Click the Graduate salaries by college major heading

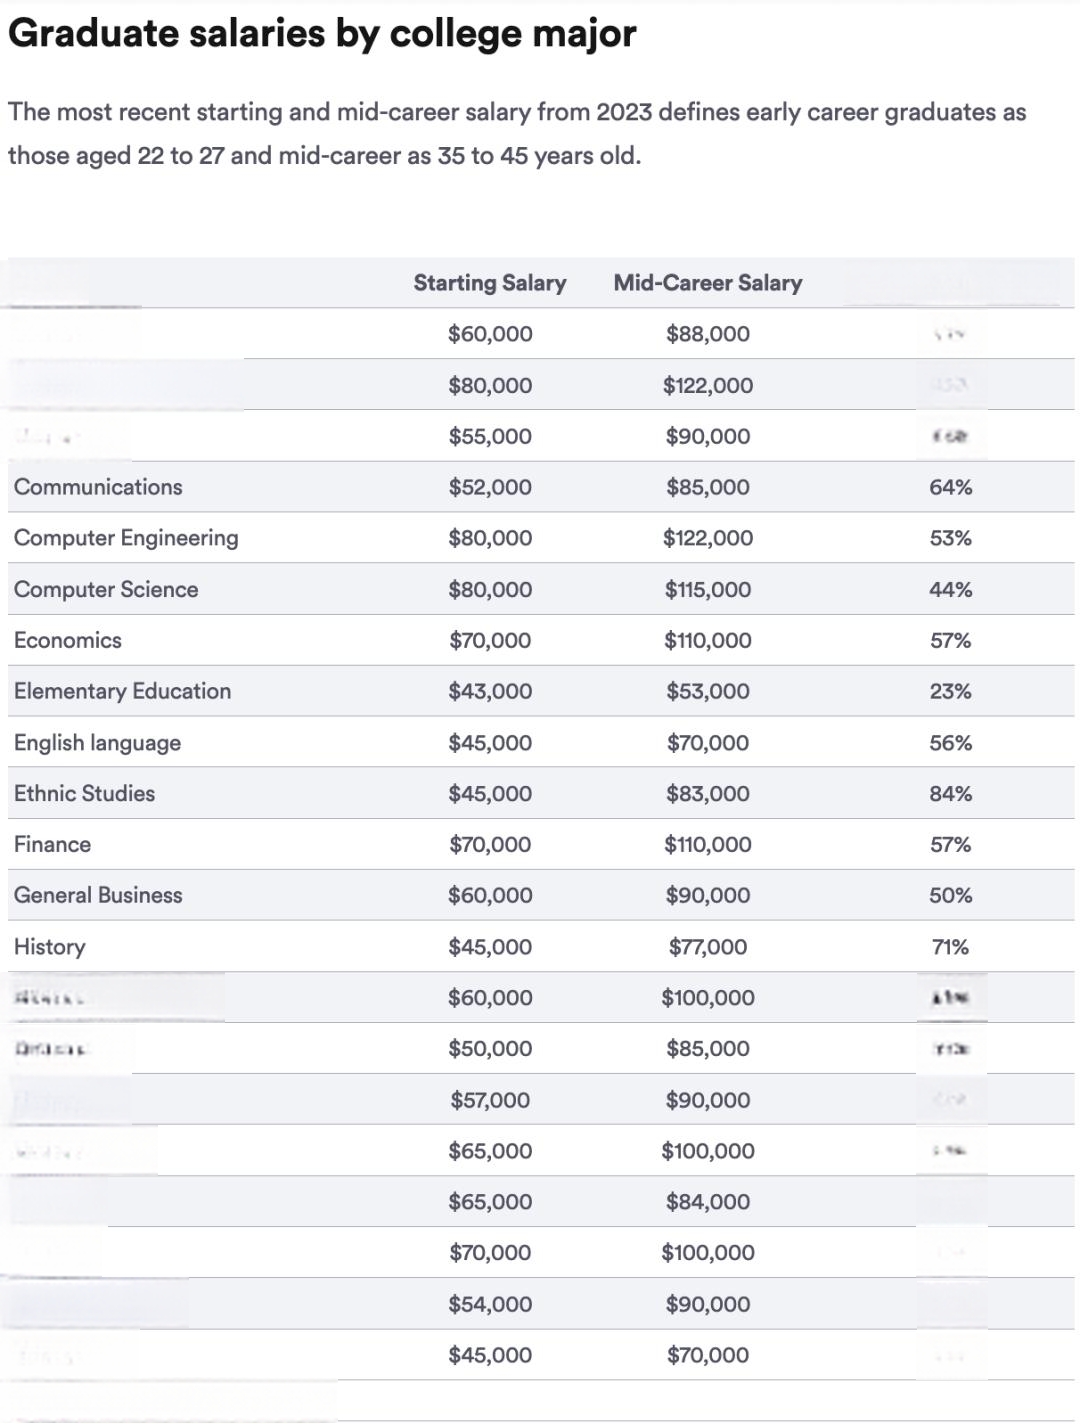[322, 34]
